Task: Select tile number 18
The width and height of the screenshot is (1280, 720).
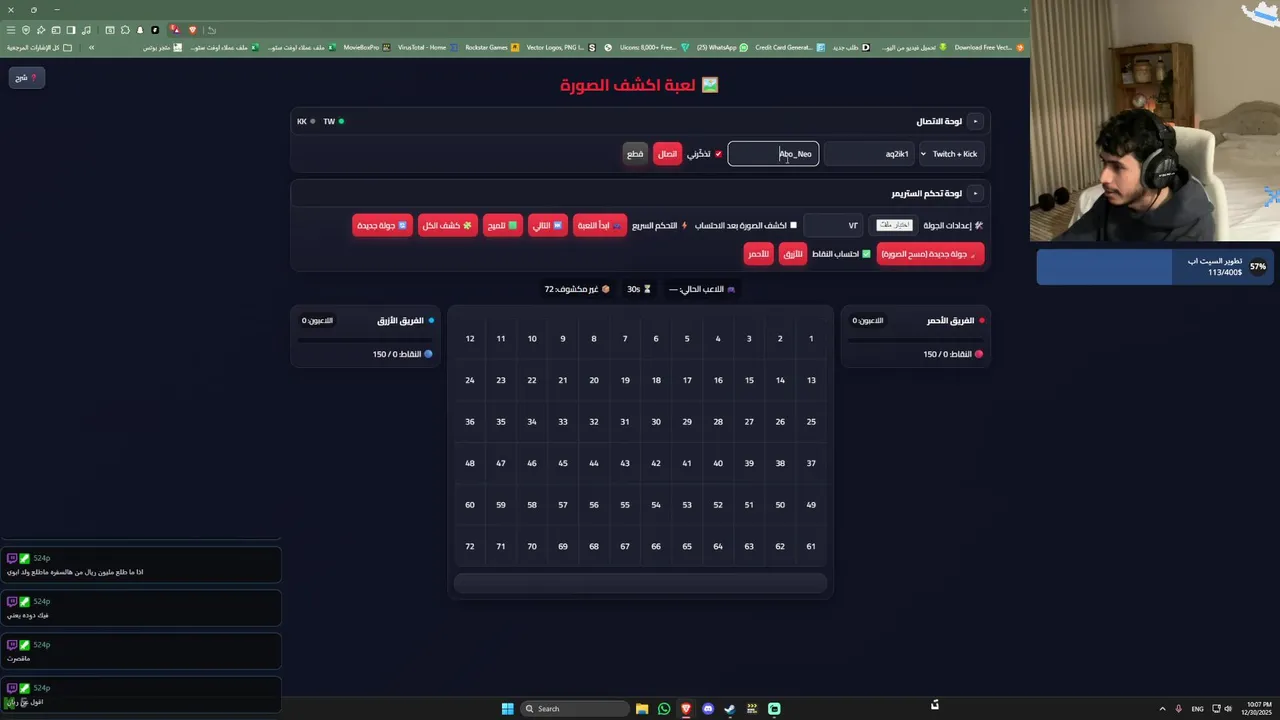Action: 656,380
